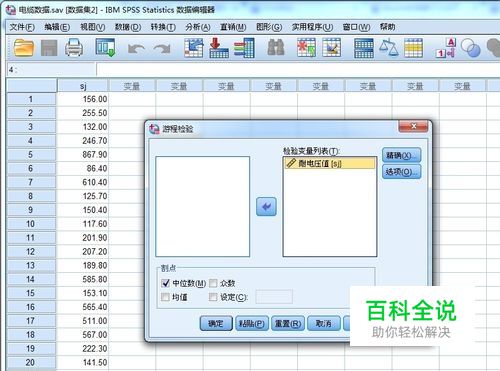Toggle Value labels icon
This screenshot has height=371, width=500.
click(x=446, y=48)
